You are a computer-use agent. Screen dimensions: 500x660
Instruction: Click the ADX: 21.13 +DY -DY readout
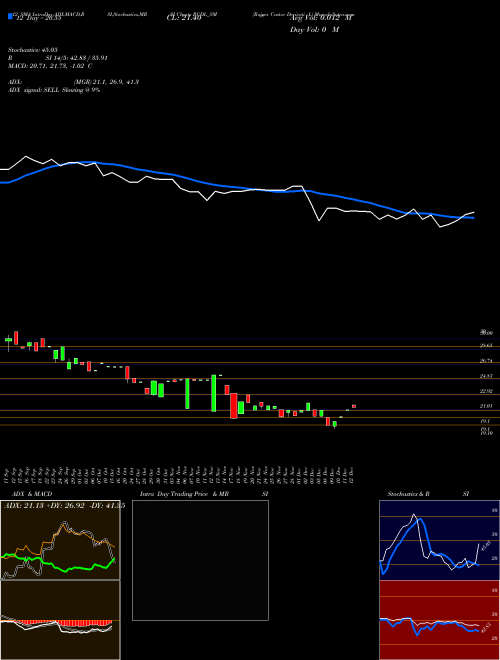coord(64,506)
